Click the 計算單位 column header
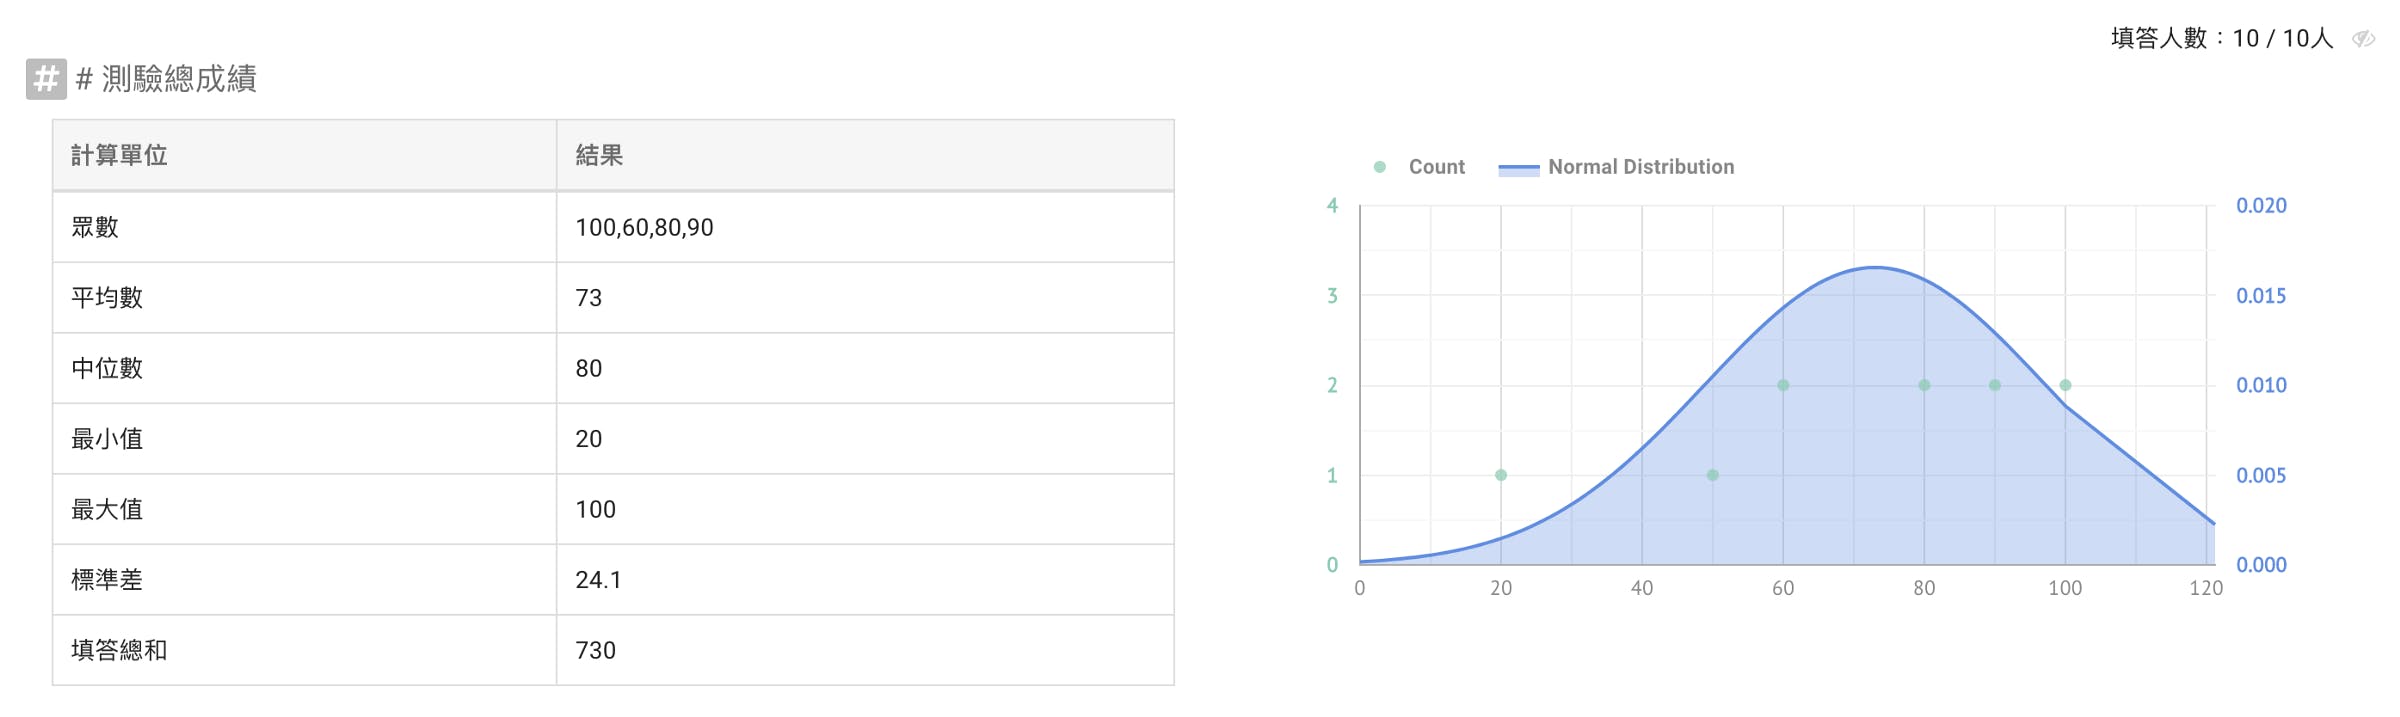 [119, 155]
